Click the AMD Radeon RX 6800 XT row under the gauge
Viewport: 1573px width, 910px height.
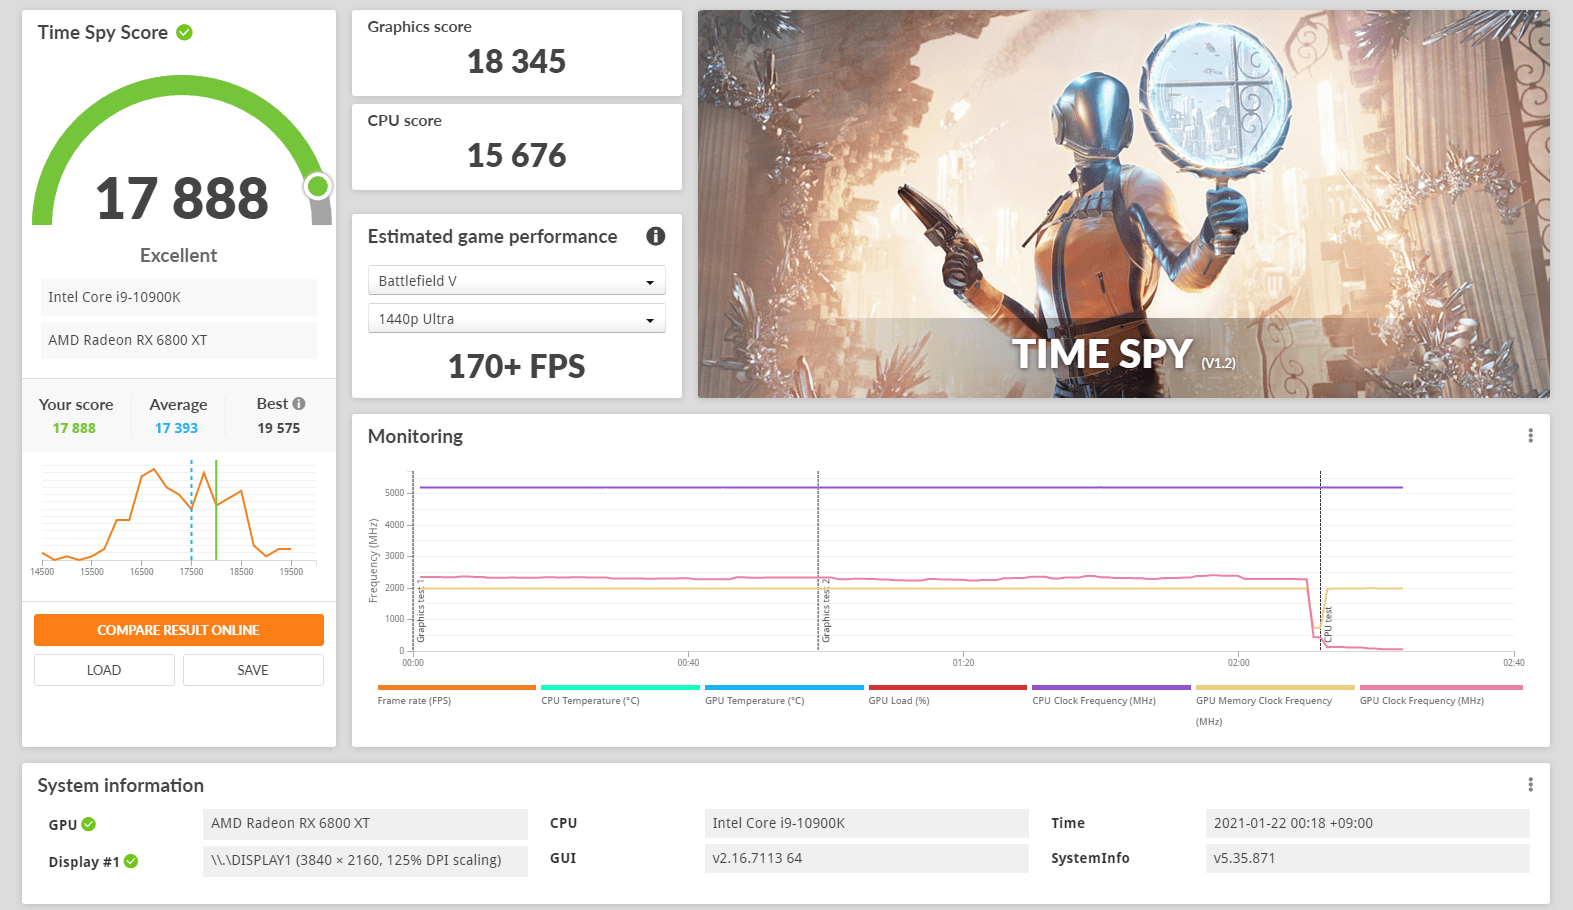(x=179, y=340)
